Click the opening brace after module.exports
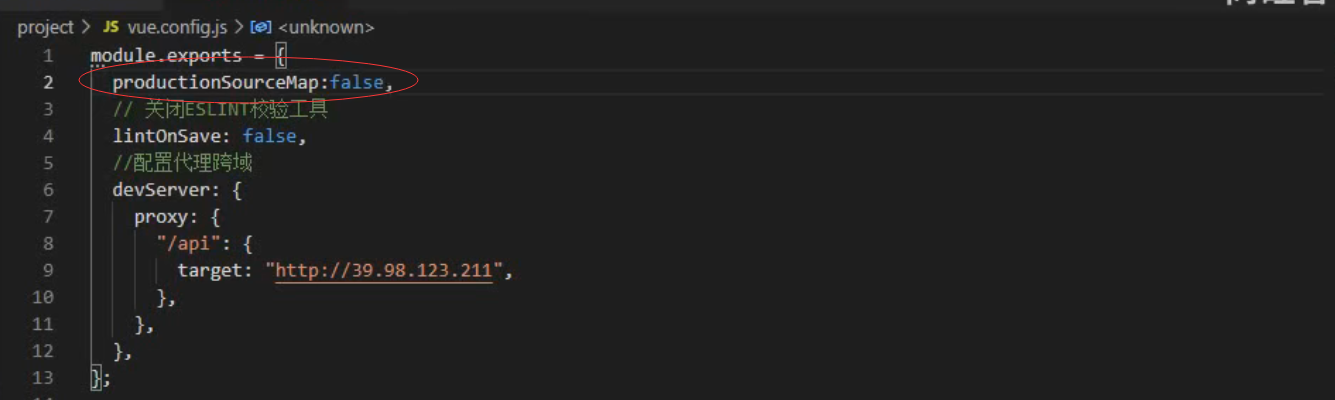The width and height of the screenshot is (1335, 400). coord(281,55)
